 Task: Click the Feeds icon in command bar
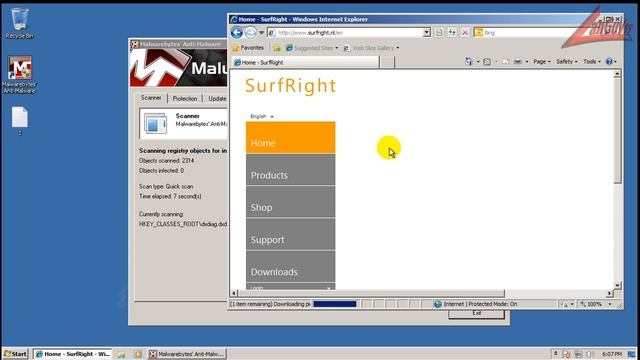pos(487,62)
